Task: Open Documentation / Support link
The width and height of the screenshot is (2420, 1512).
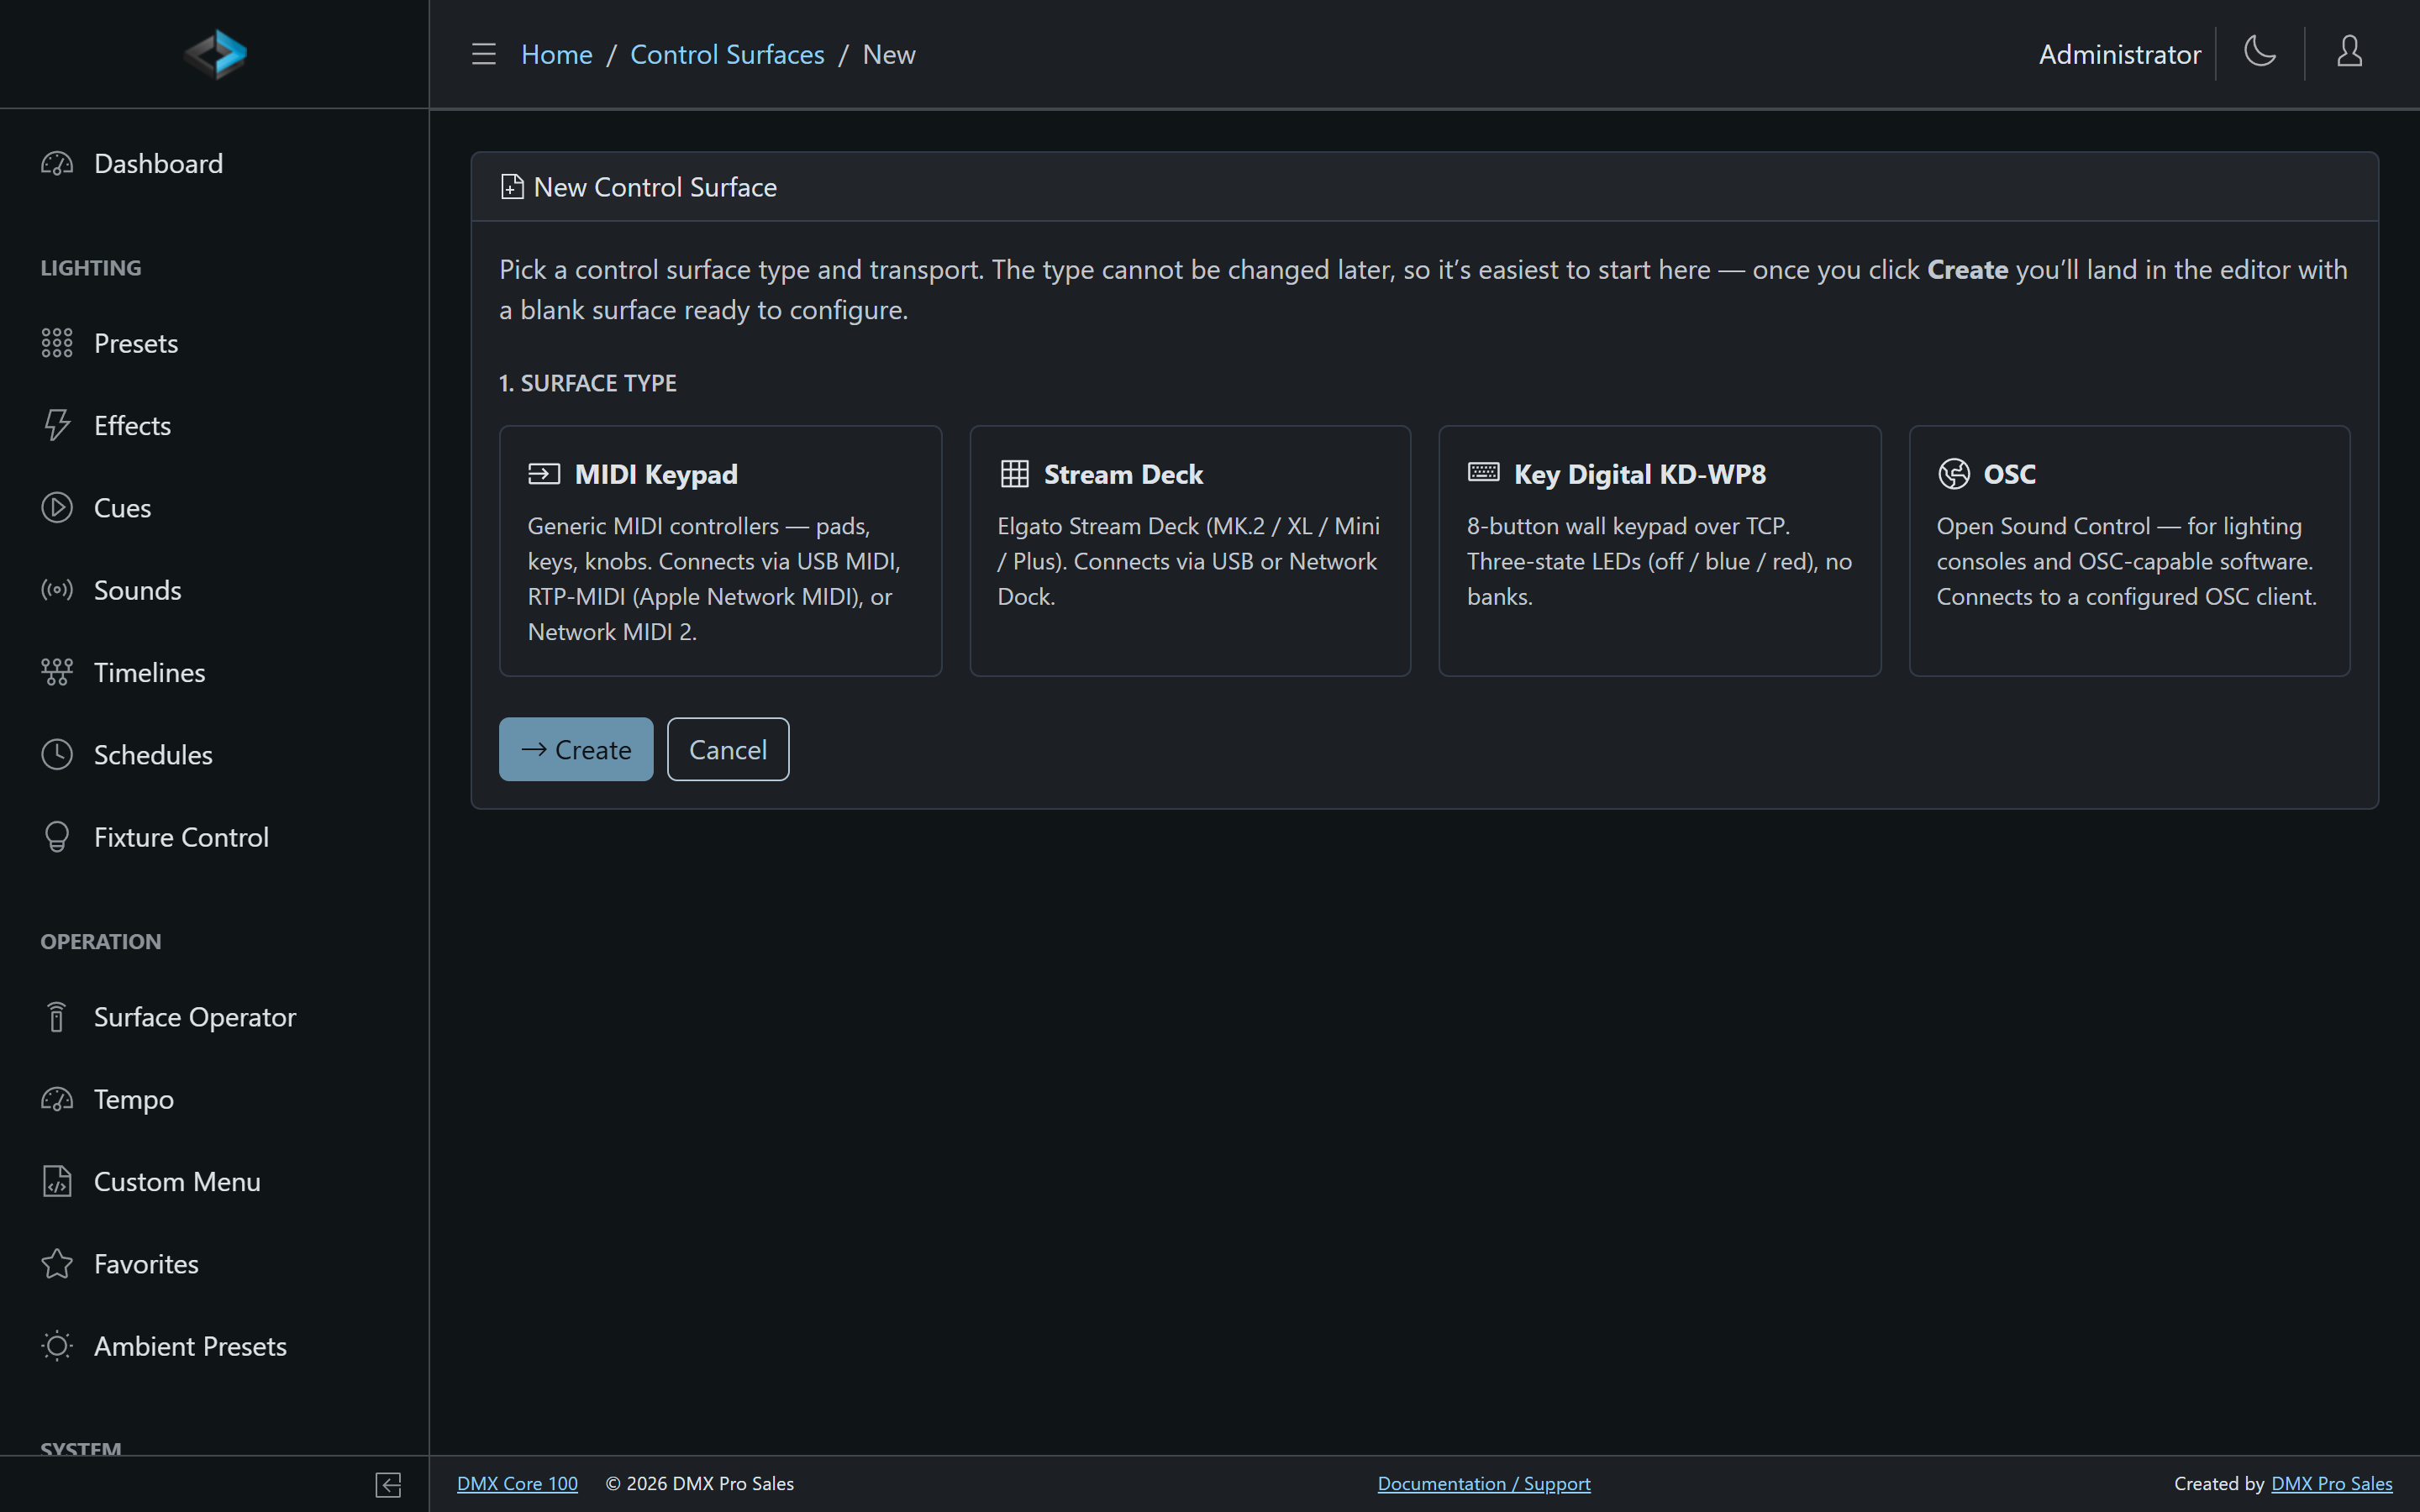Action: (1484, 1484)
